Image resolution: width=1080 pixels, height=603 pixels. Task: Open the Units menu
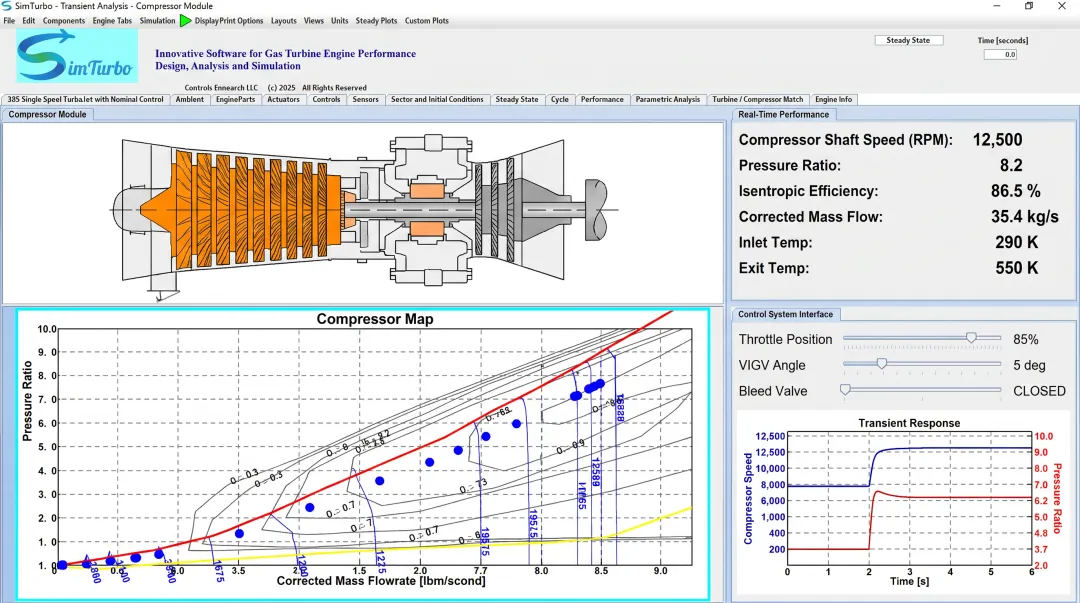(x=339, y=21)
